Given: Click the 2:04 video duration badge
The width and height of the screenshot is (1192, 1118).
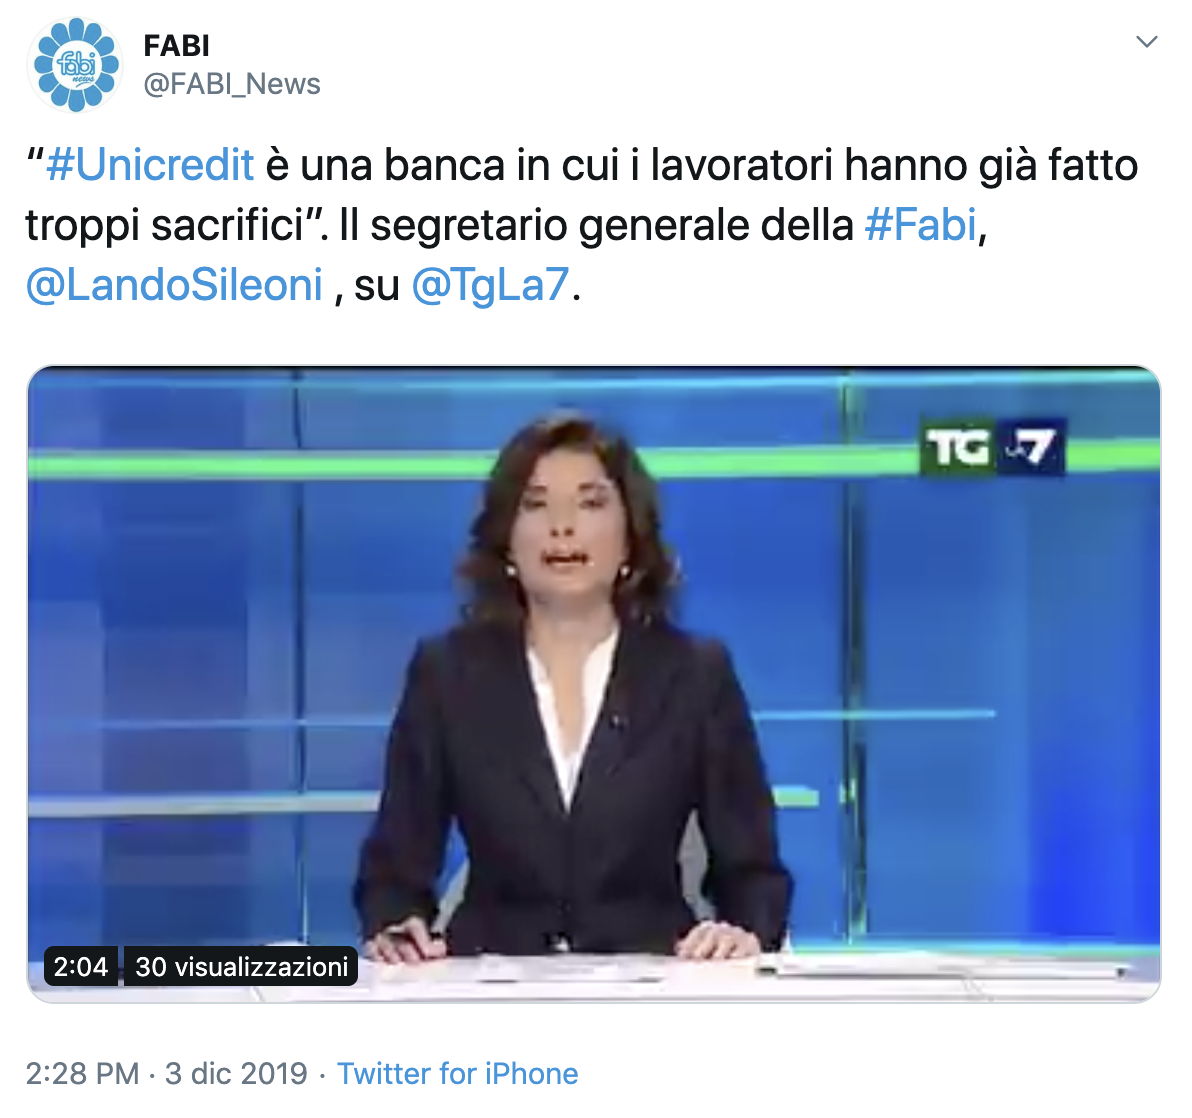Looking at the screenshot, I should pyautogui.click(x=81, y=966).
